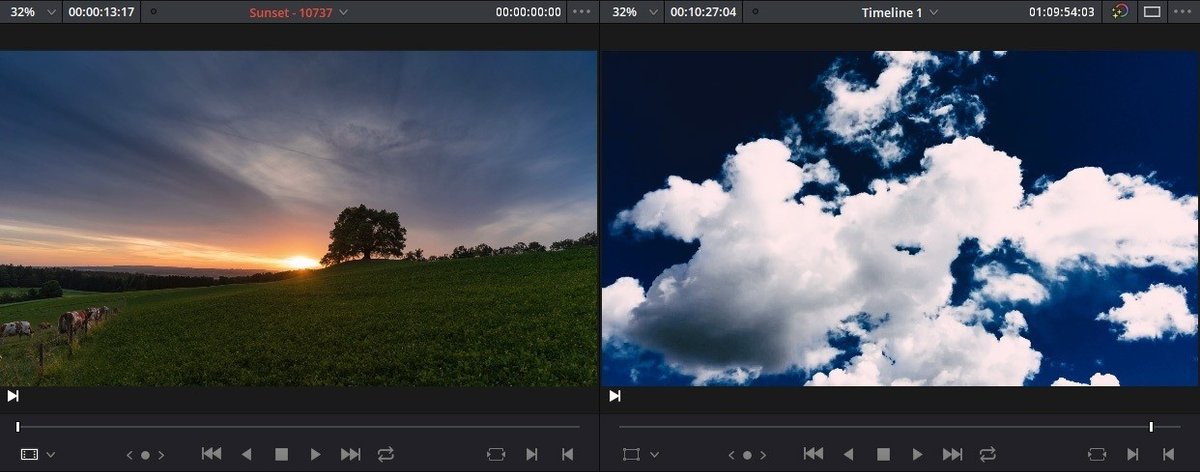
Task: Play forward in timeline viewer
Action: [918, 454]
